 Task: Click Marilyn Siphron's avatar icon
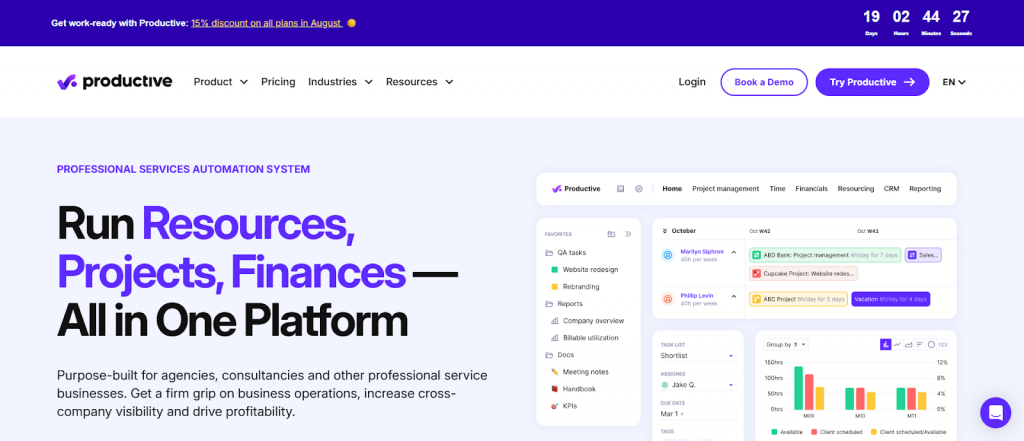pyautogui.click(x=667, y=255)
